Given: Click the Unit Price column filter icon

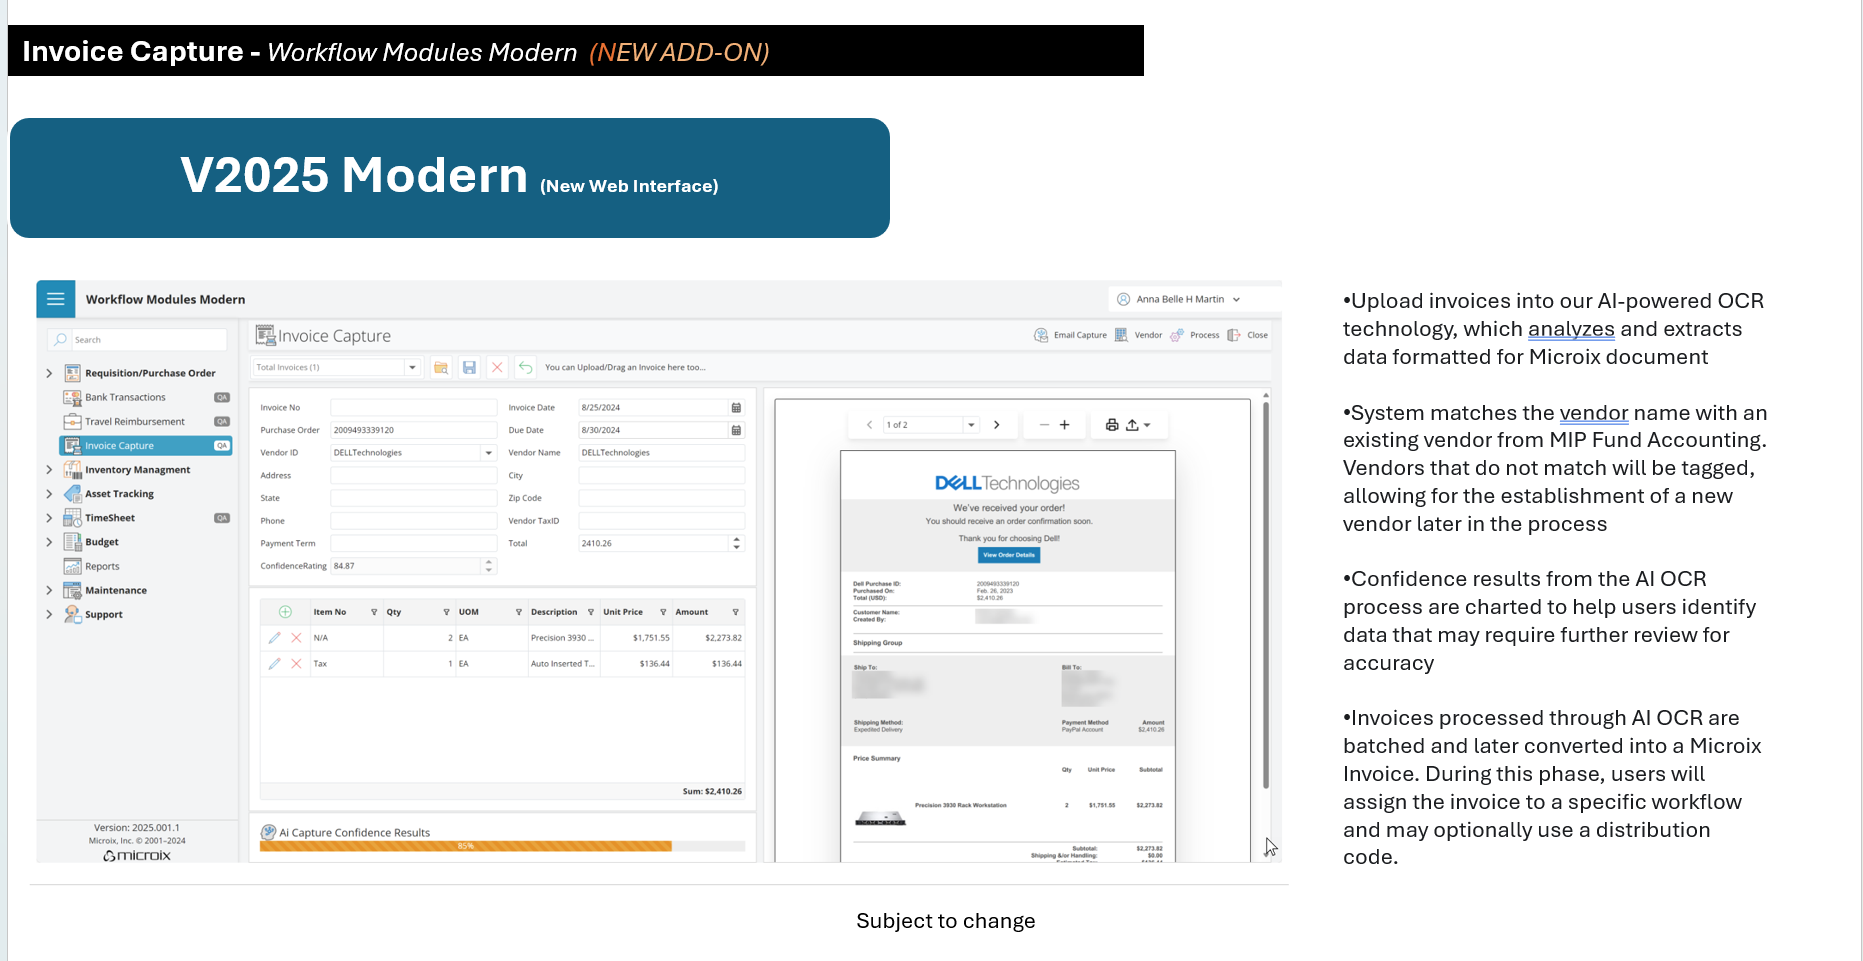Looking at the screenshot, I should coord(663,612).
